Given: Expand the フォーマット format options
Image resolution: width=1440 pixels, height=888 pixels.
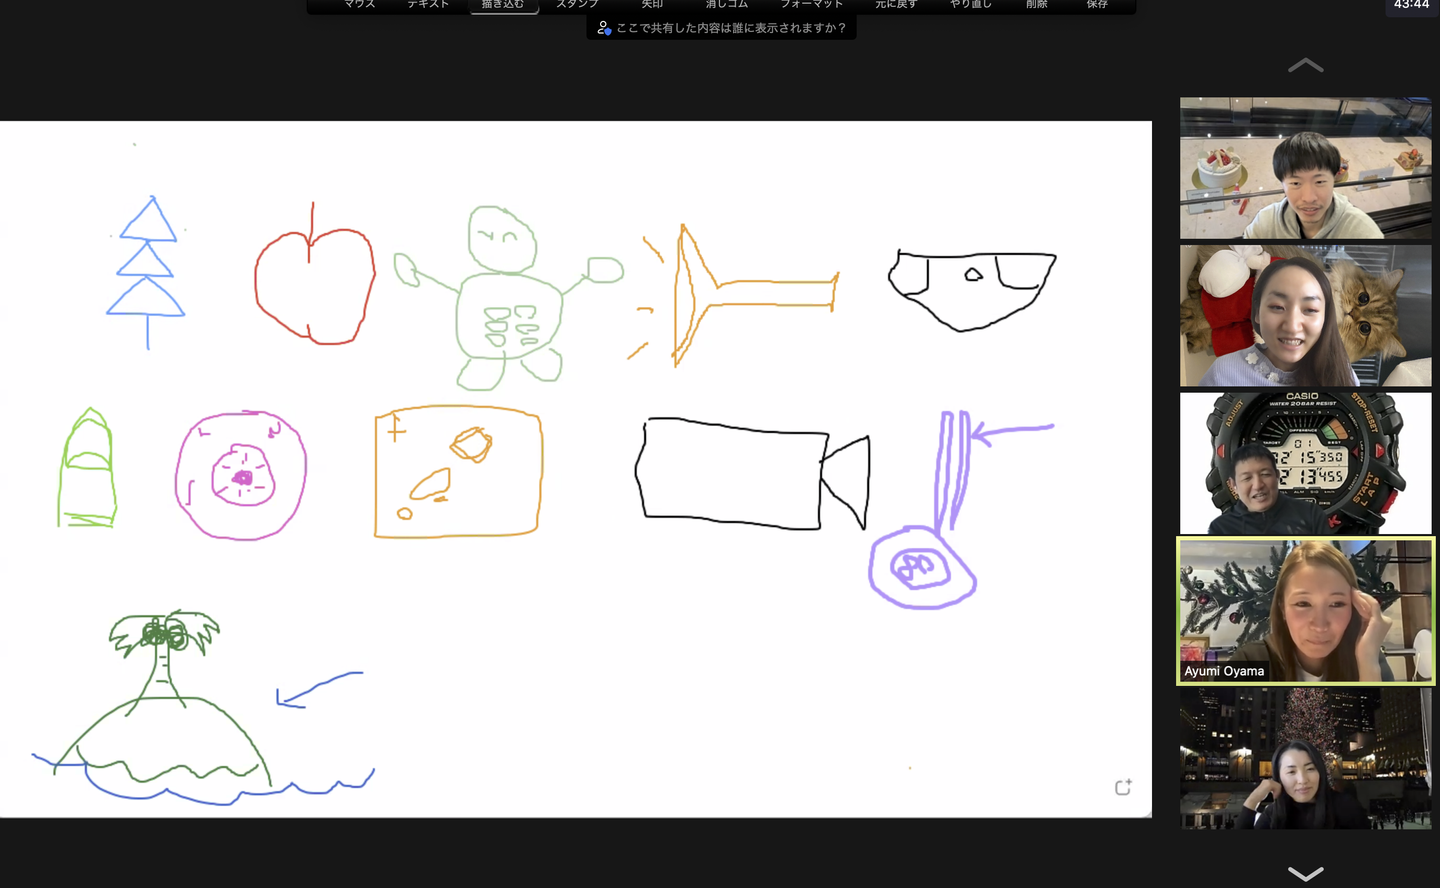Looking at the screenshot, I should tap(811, 5).
